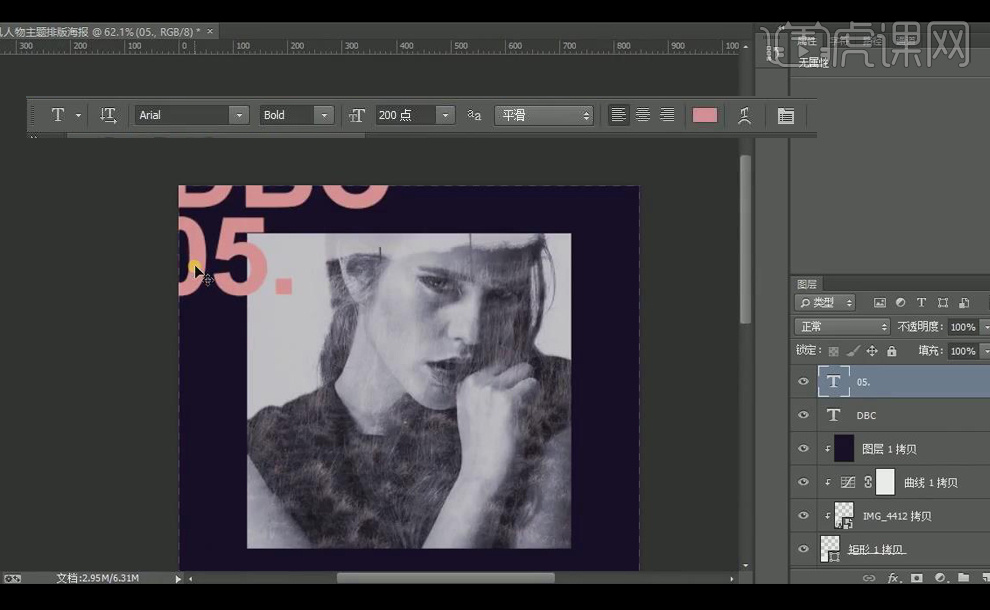Screen dimensions: 990x610
Task: Right-align the text
Action: click(667, 115)
